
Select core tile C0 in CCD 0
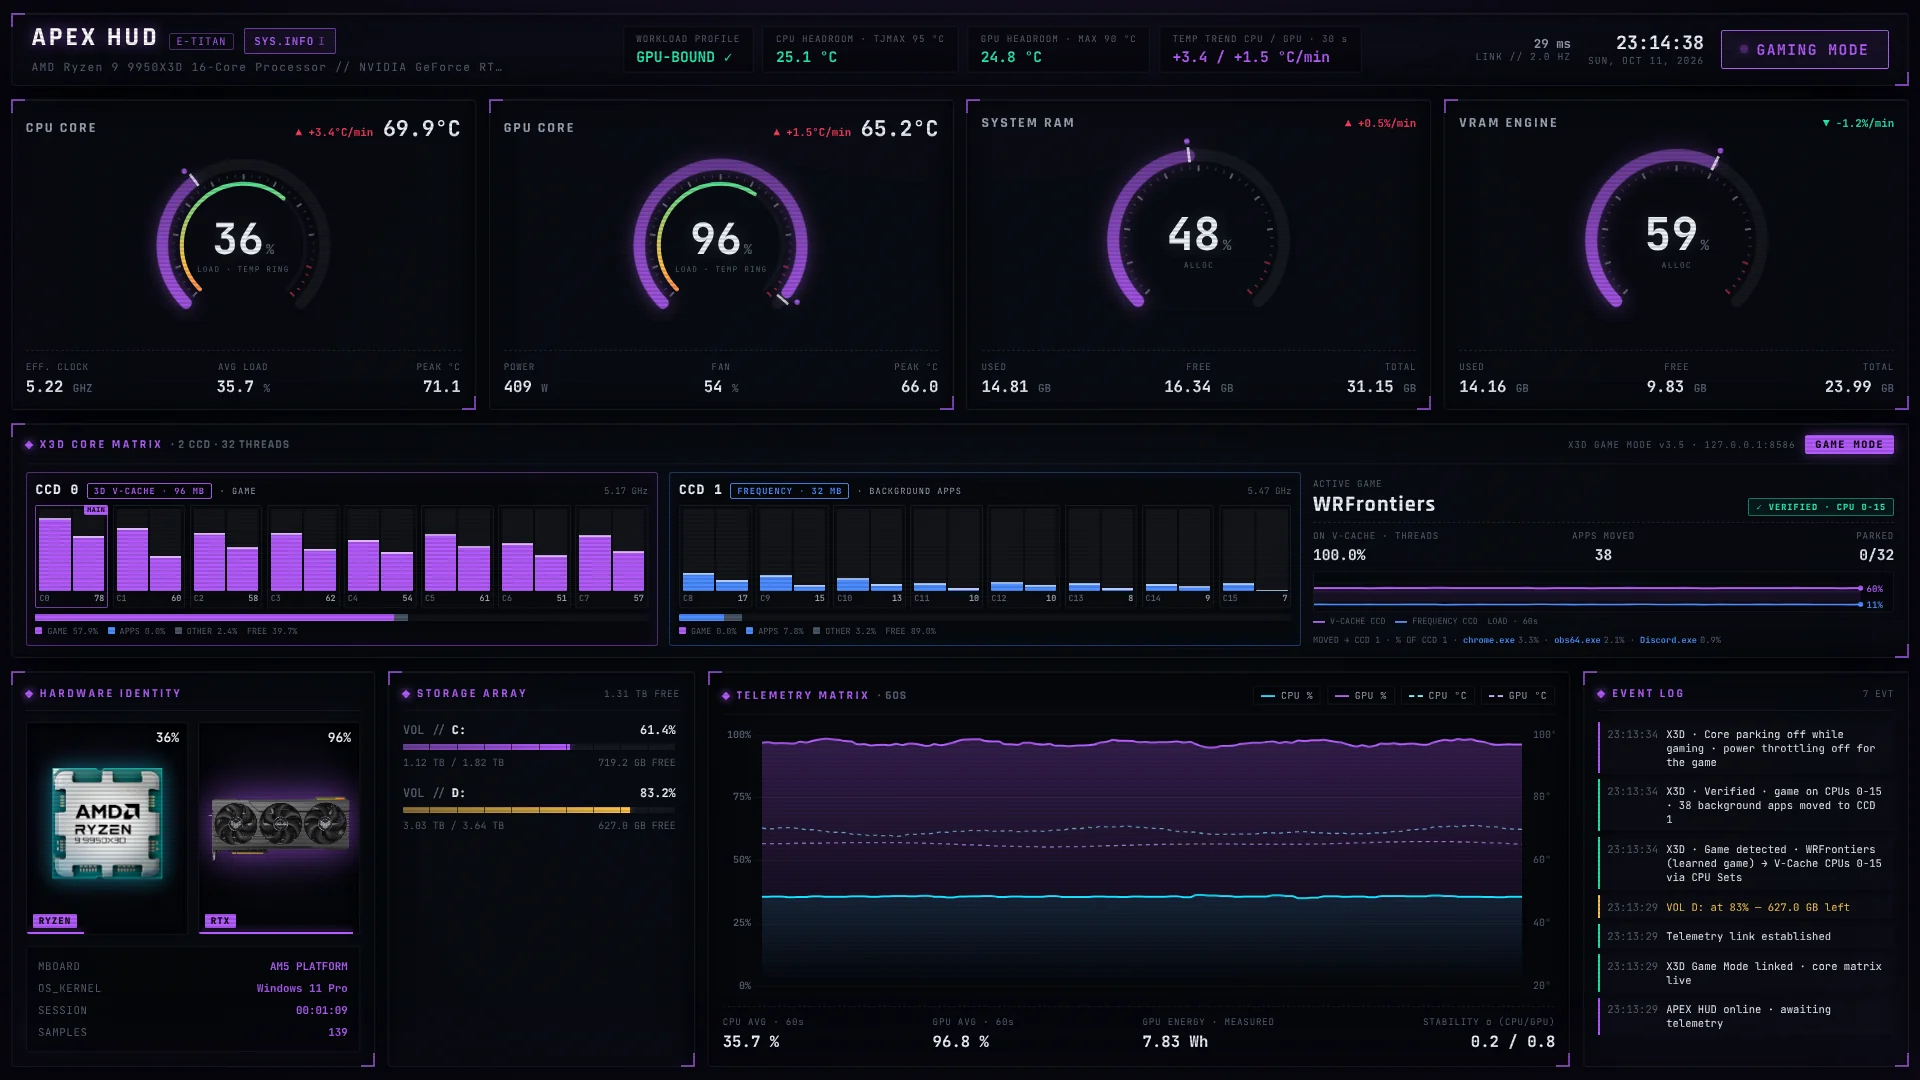[72, 556]
